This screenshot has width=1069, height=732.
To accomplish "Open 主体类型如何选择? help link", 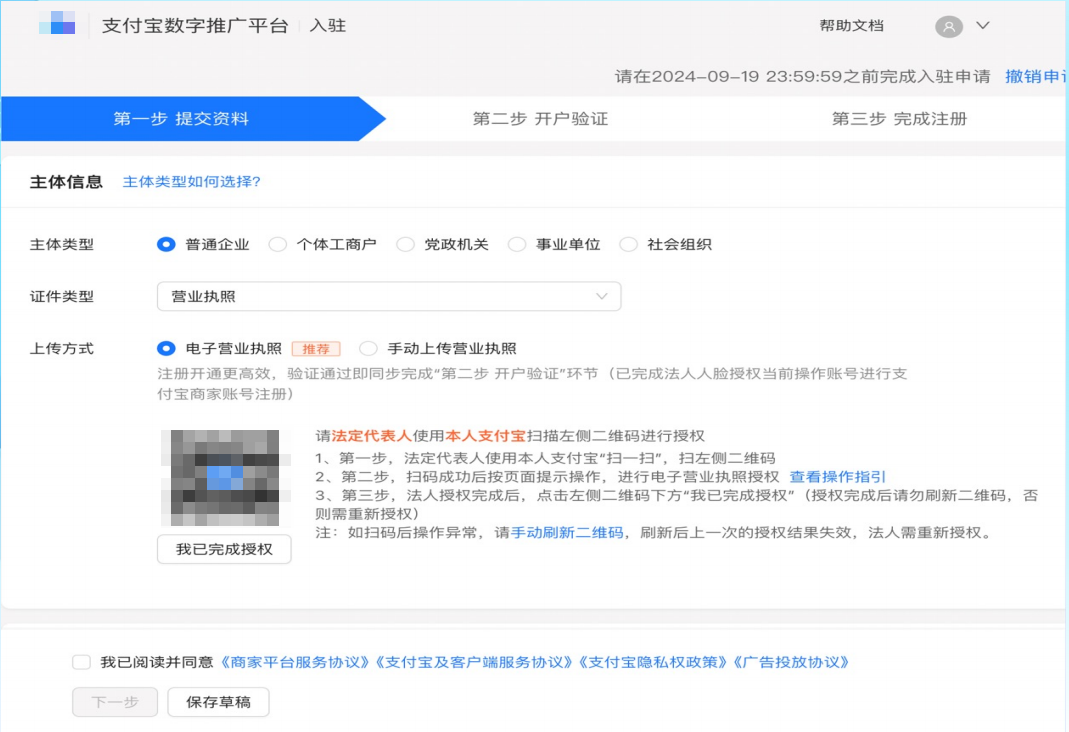I will (192, 182).
